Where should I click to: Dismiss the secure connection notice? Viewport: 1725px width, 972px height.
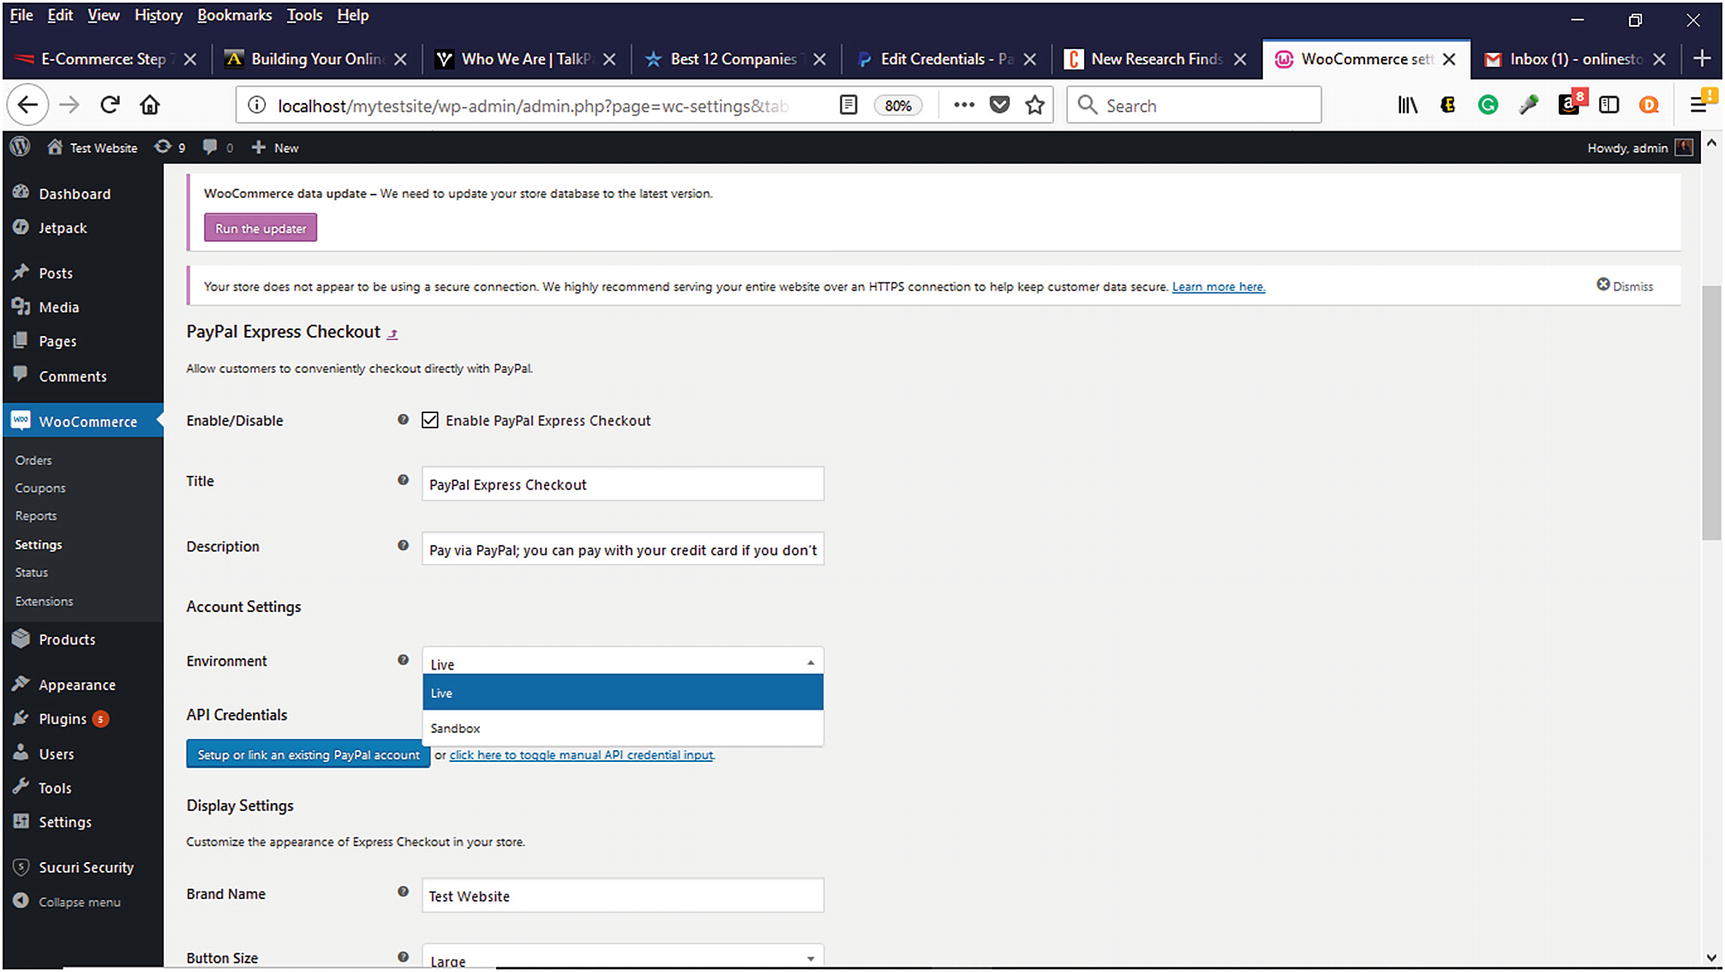[1625, 286]
